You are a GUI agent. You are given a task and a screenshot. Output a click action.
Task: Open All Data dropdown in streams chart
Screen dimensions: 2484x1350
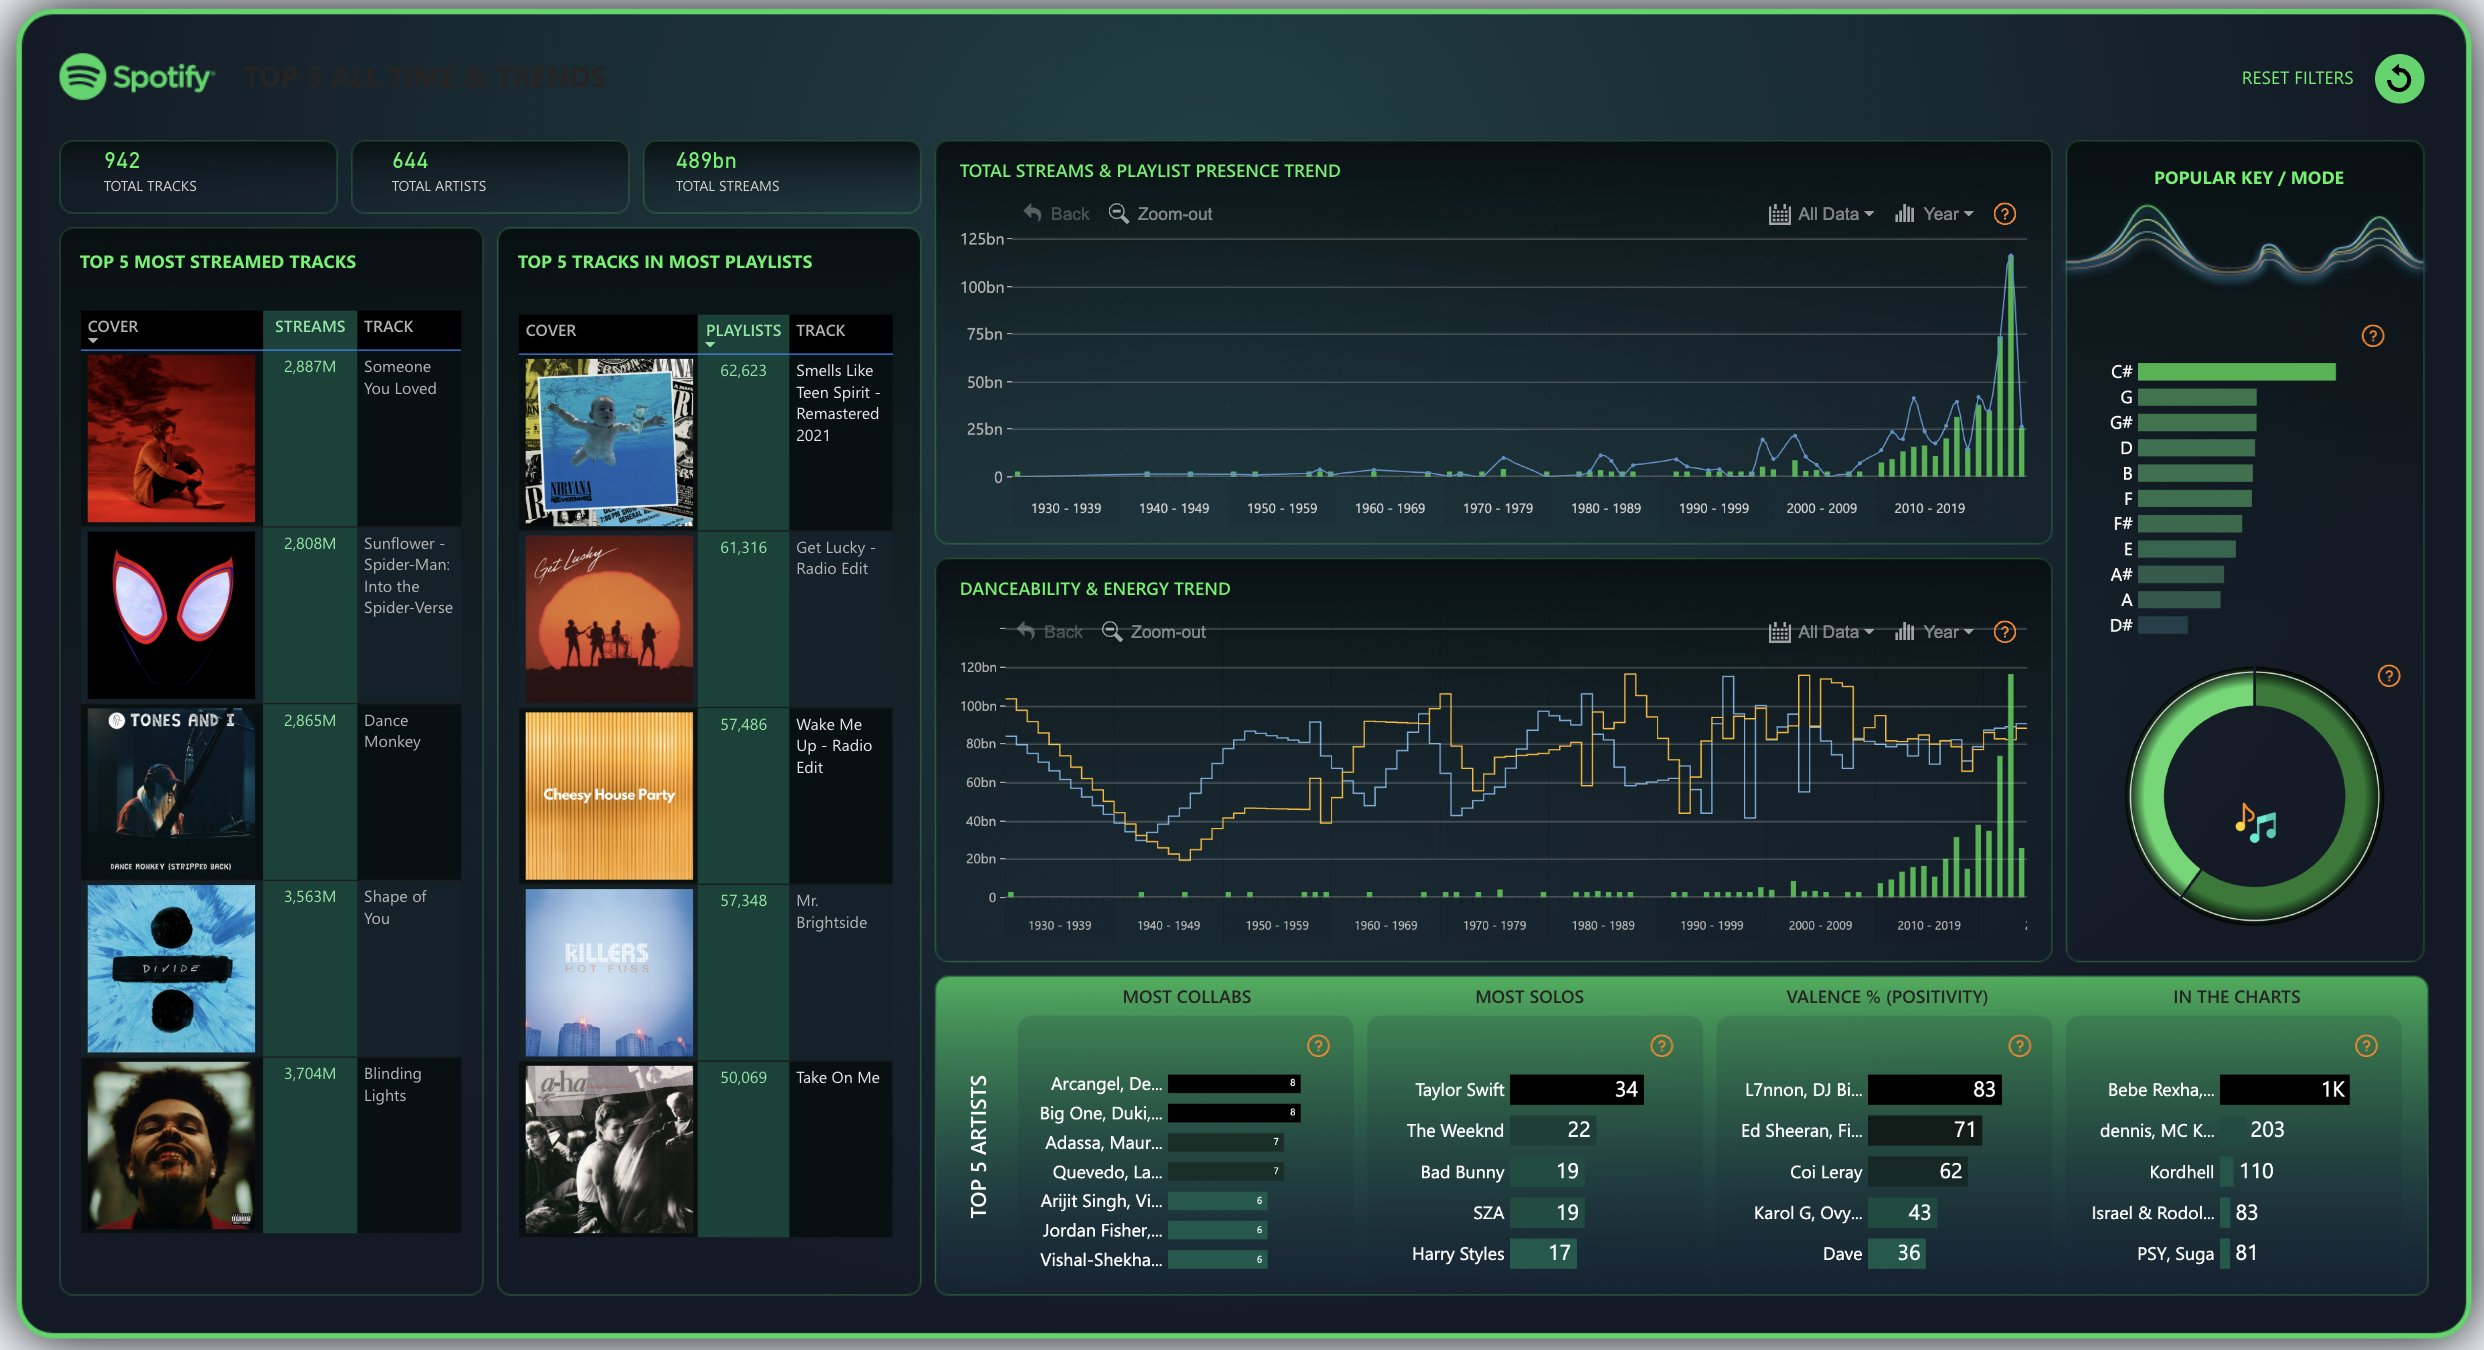[x=1821, y=214]
